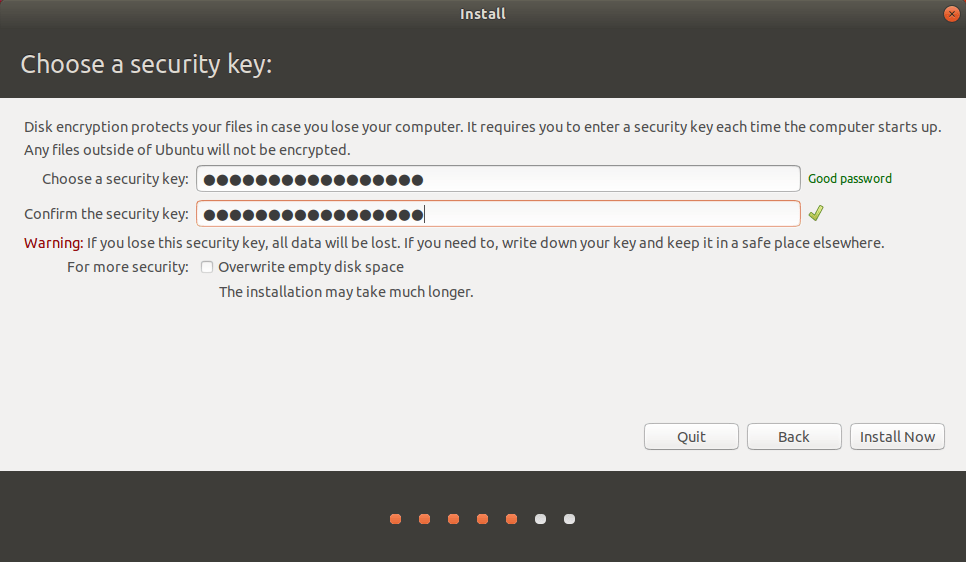Select the first white progress dot
Viewport: 966px width, 562px height.
(540, 519)
